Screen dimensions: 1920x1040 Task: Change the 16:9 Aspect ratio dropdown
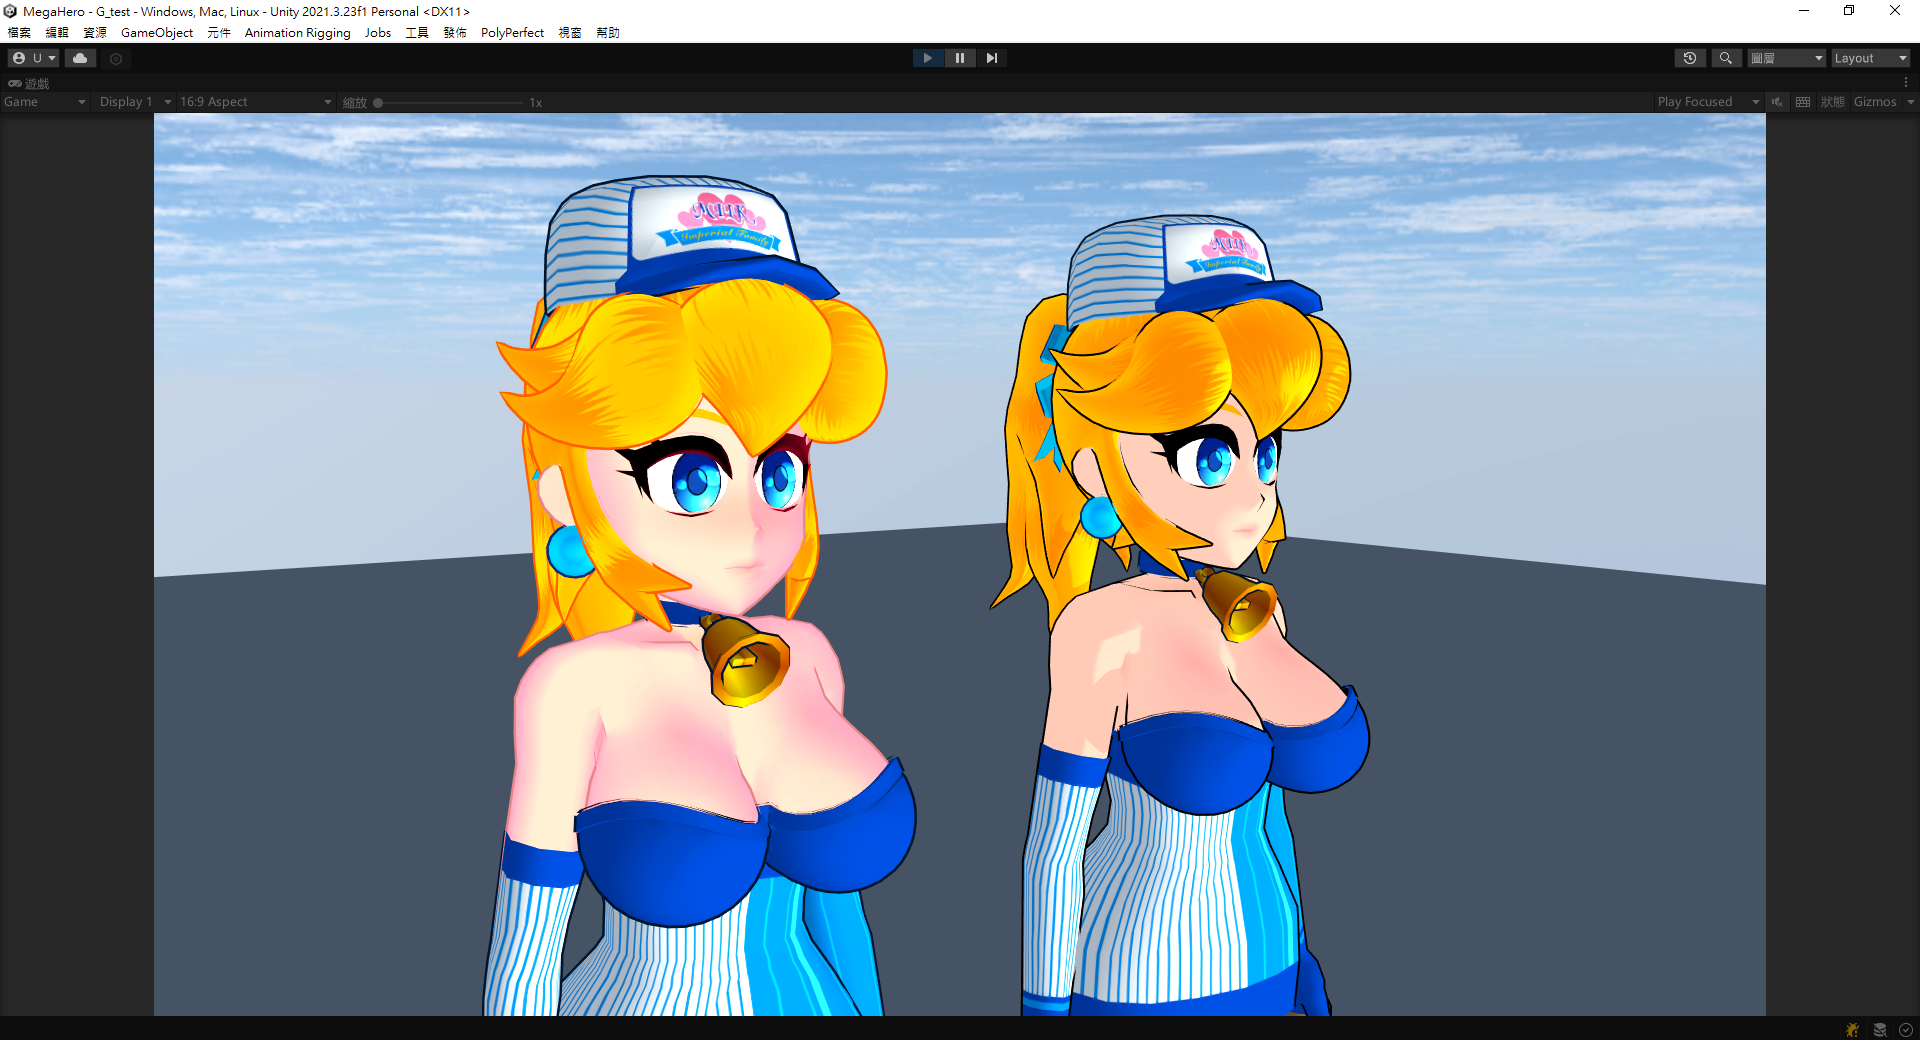[255, 102]
